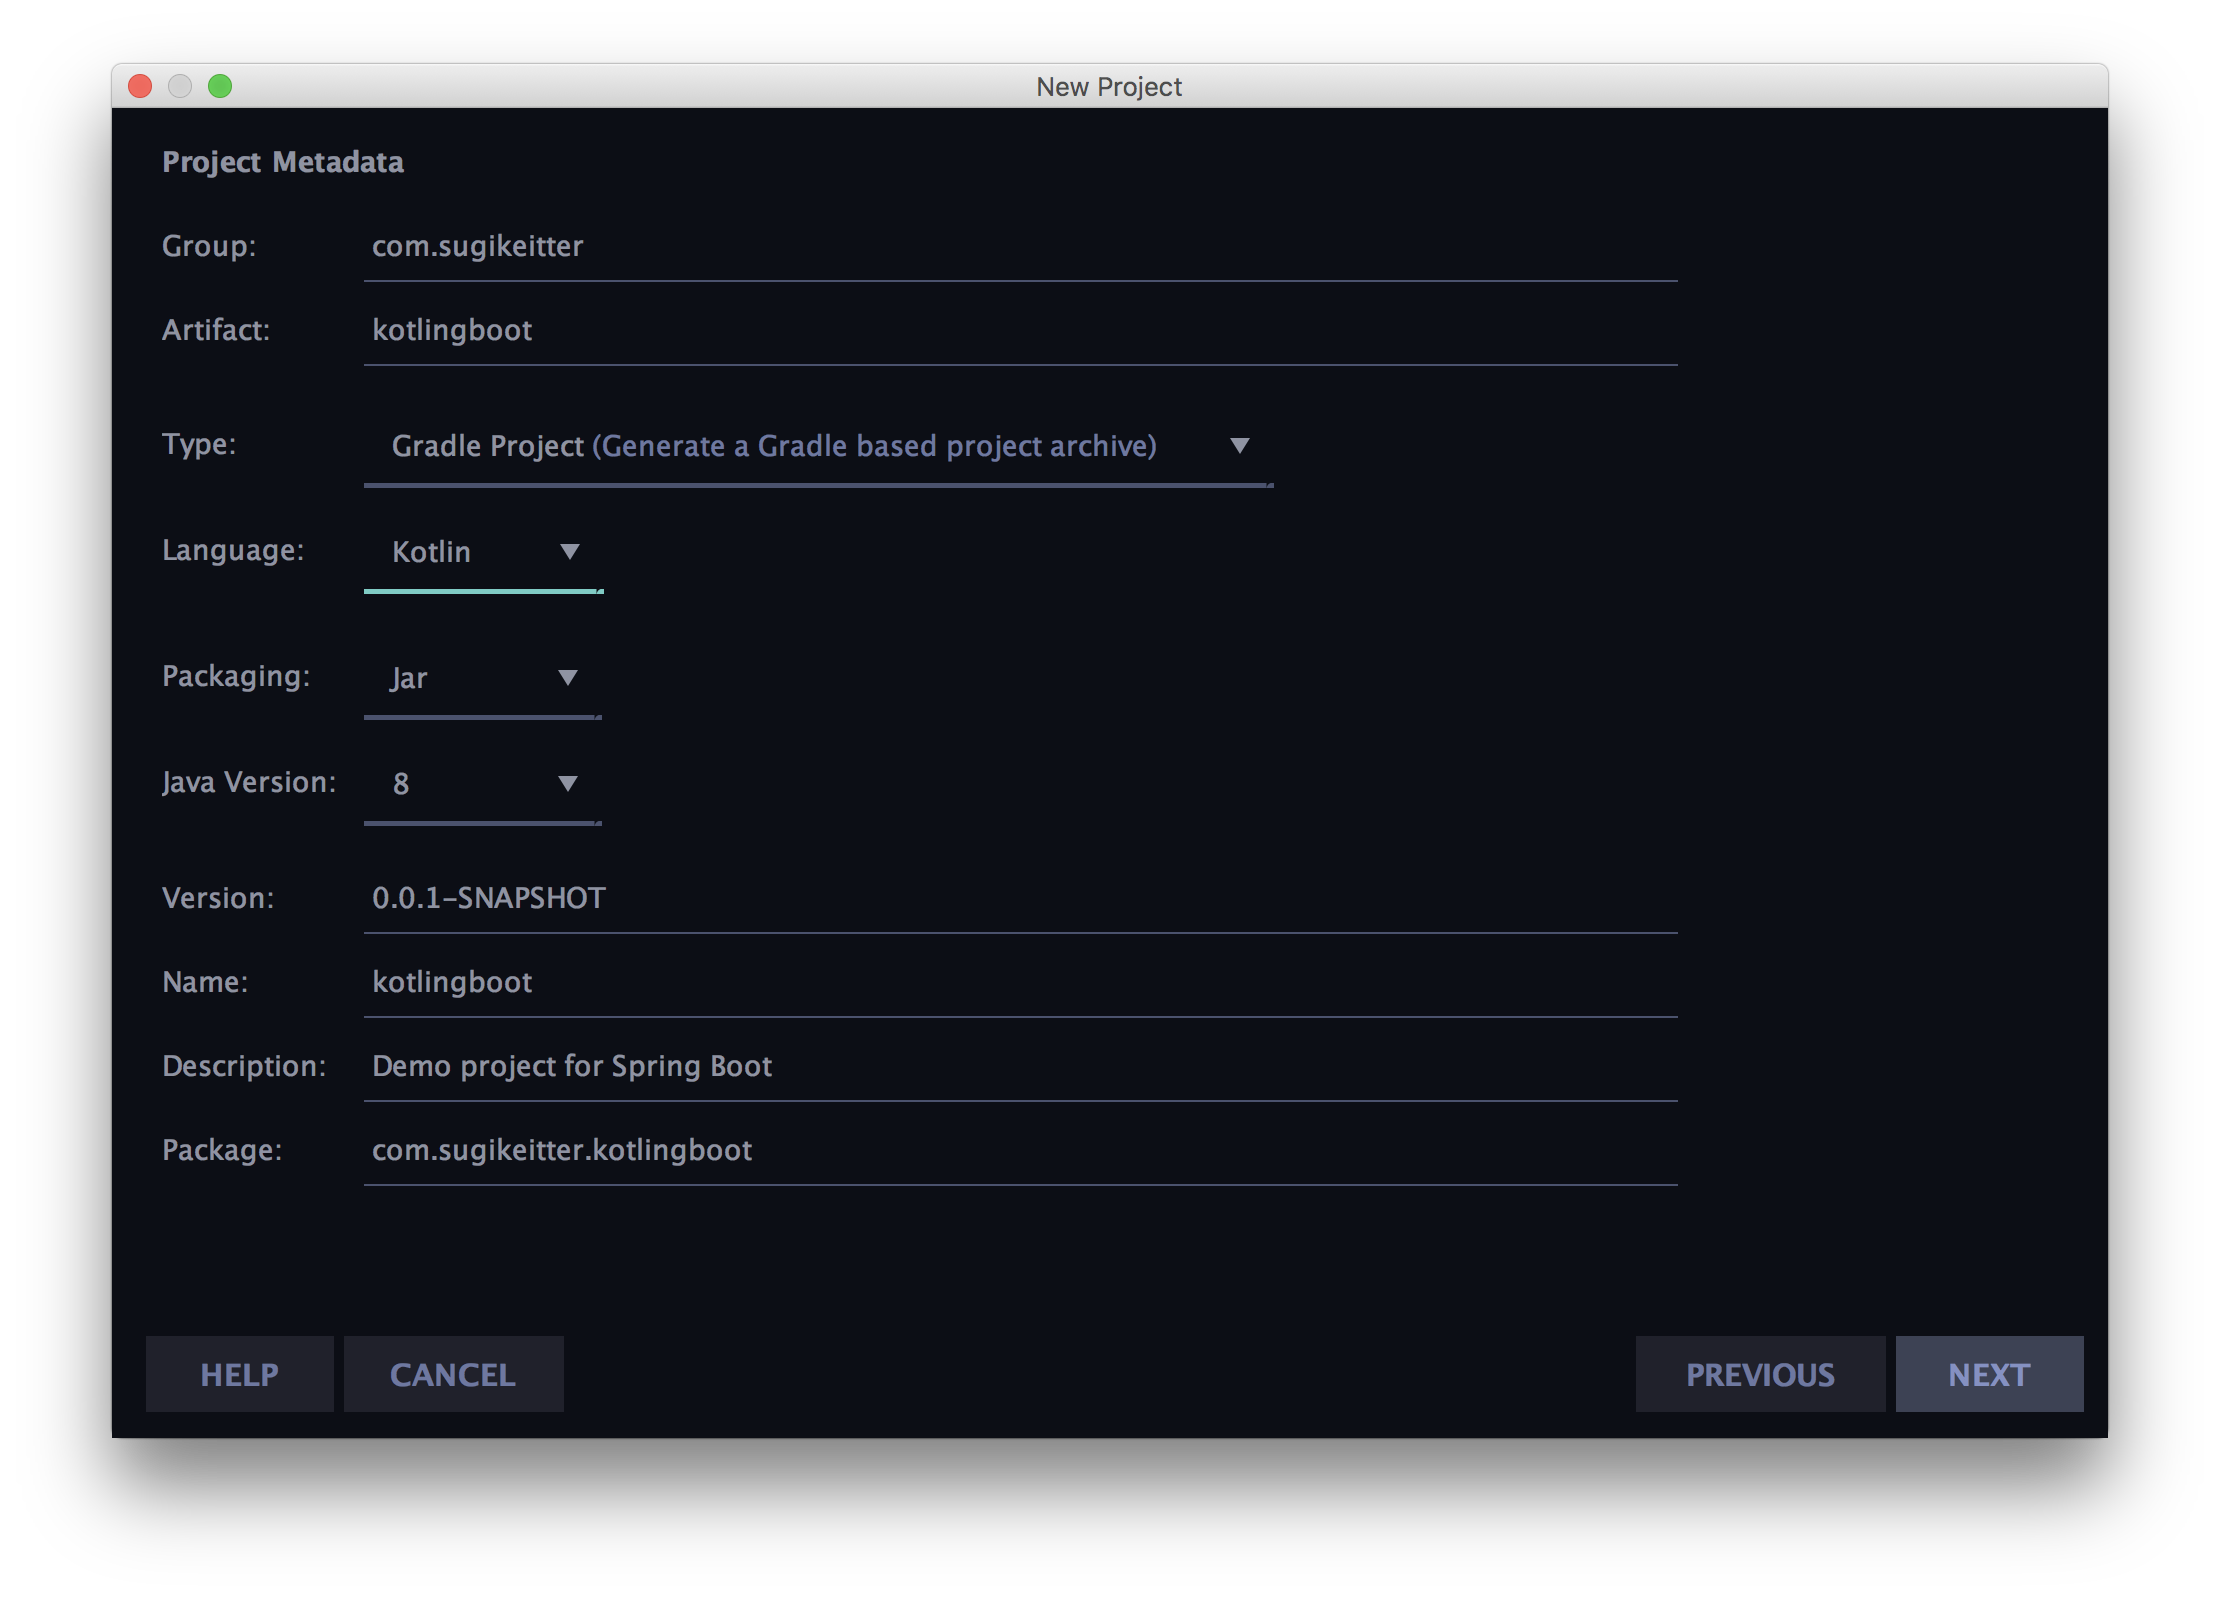Screen dimensions: 2220x1598
Task: Click the CANCEL button
Action: [x=453, y=1374]
